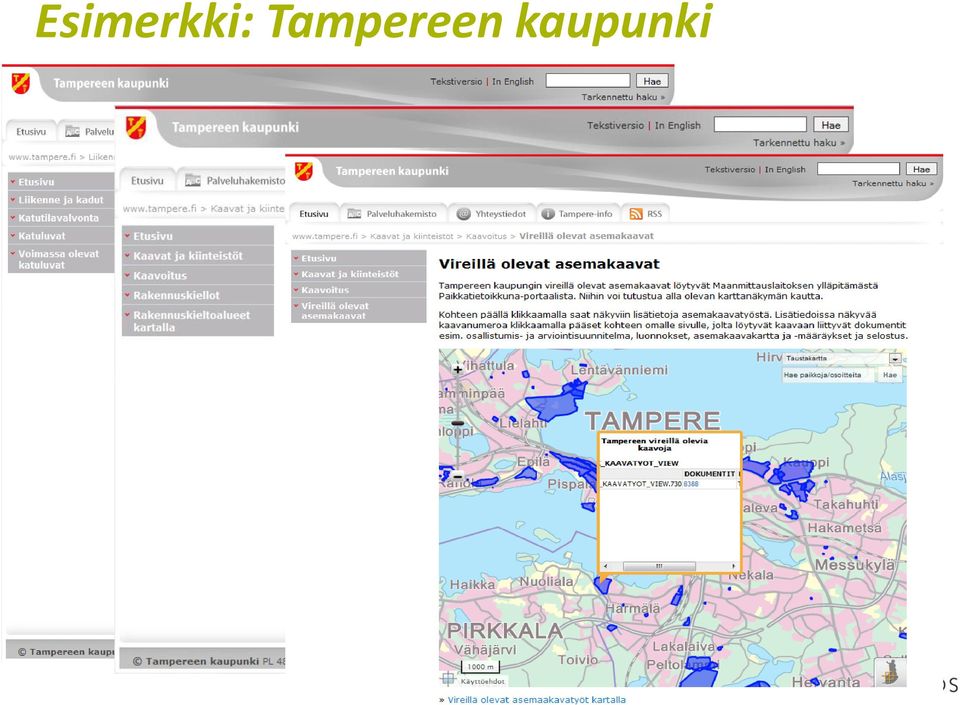Focus the 'Hae paikkoja/osoitteita' map search field
Image resolution: width=960 pixels, height=705 pixels.
(x=828, y=375)
